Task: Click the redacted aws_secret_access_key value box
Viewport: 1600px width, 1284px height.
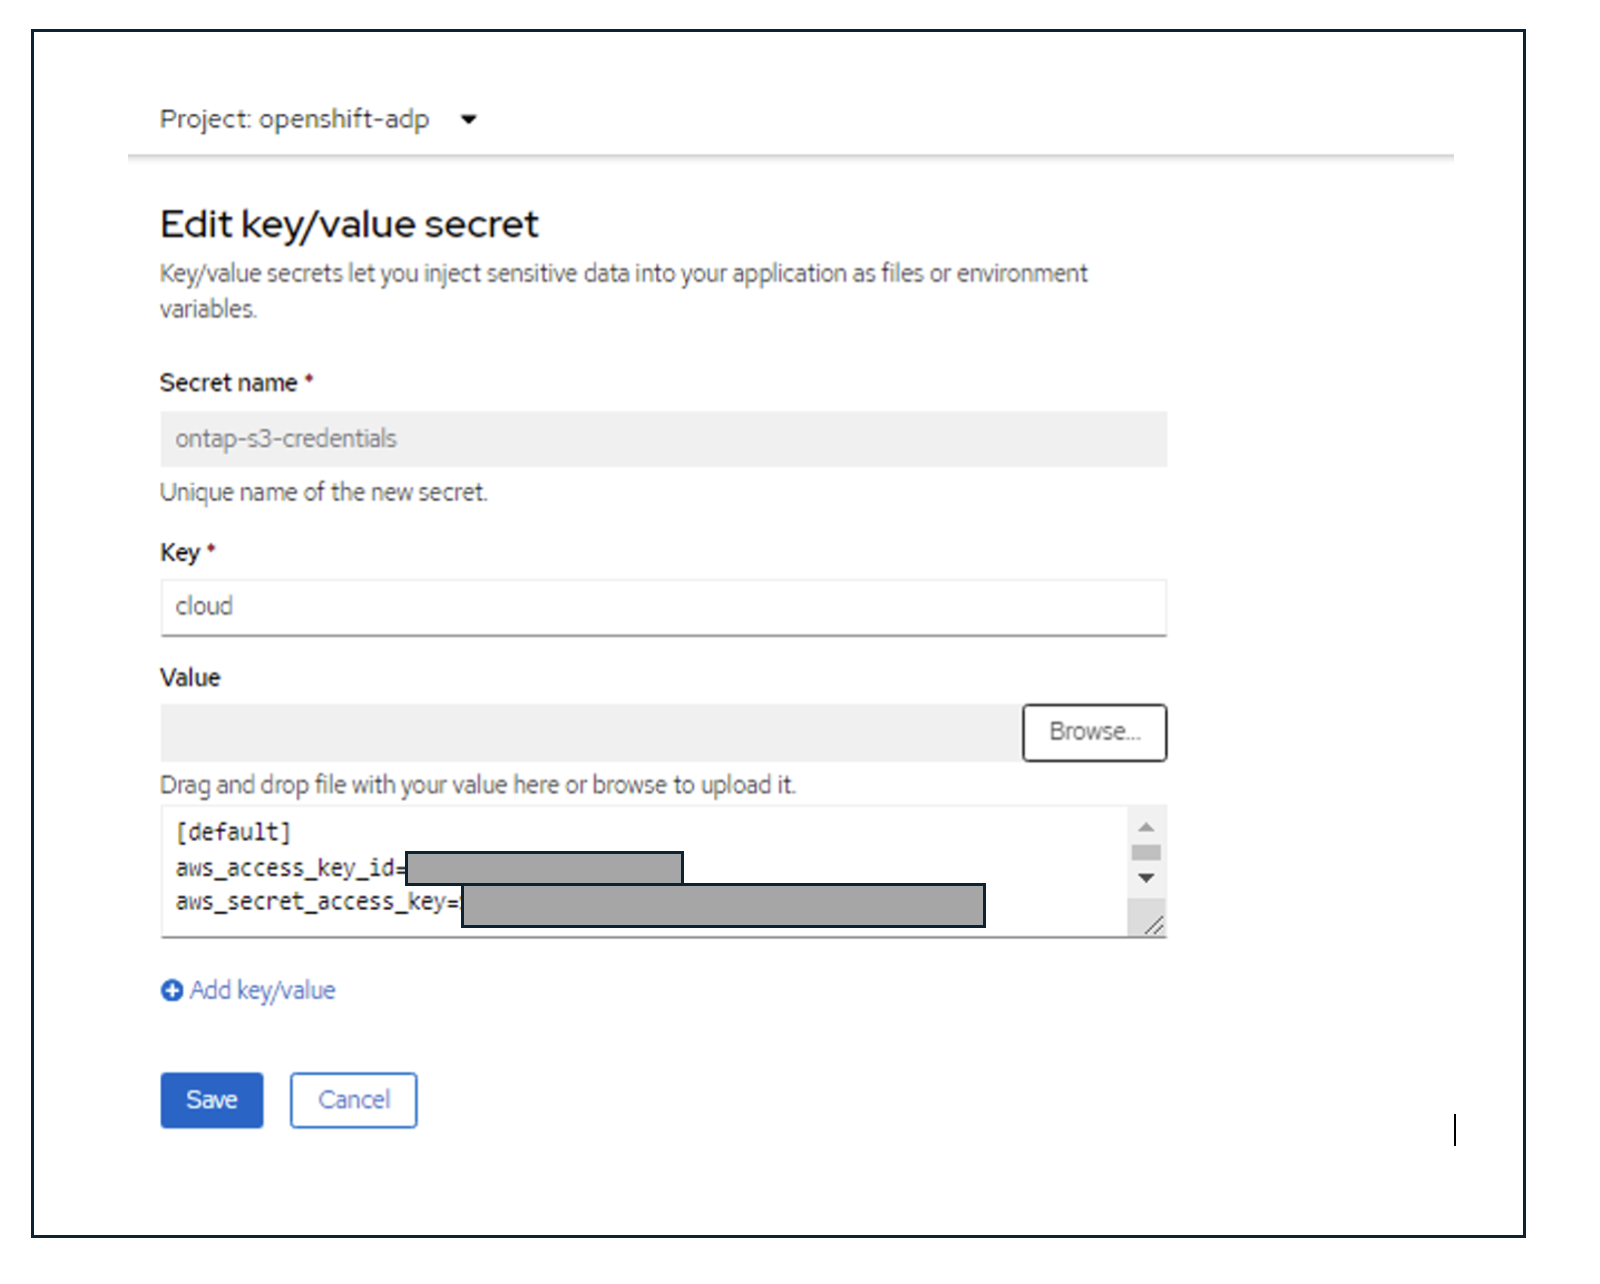Action: pyautogui.click(x=723, y=905)
